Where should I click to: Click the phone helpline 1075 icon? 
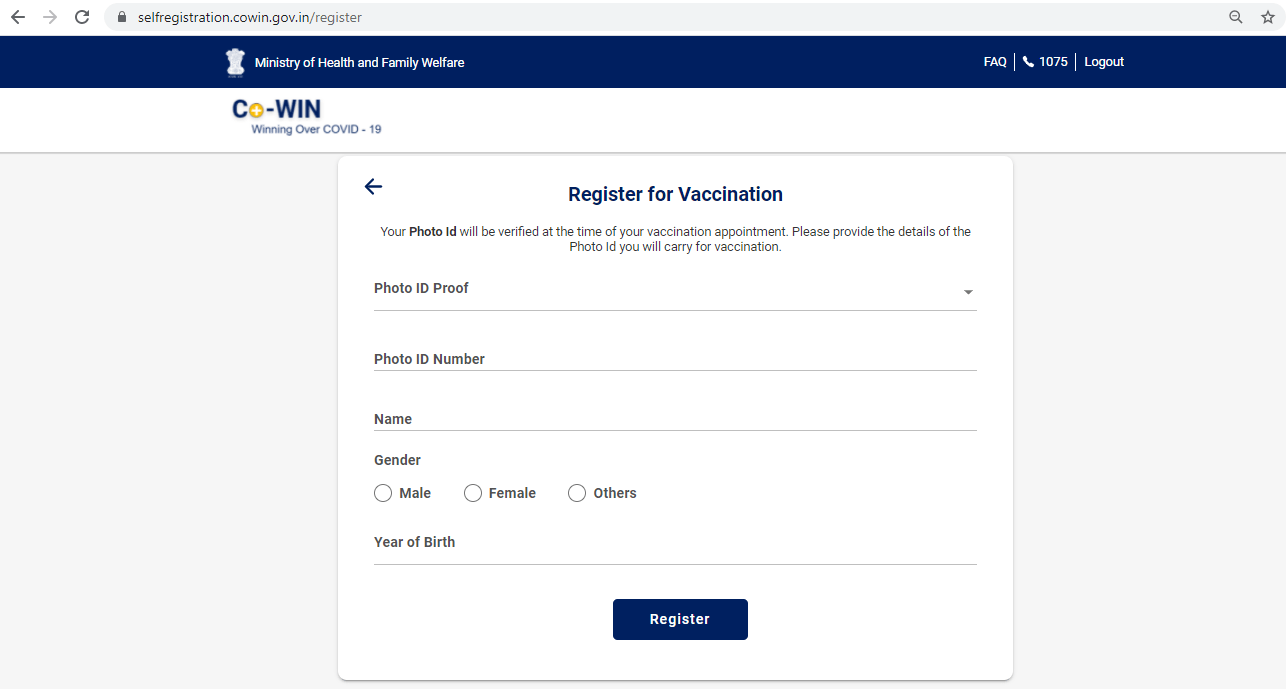pos(1028,62)
